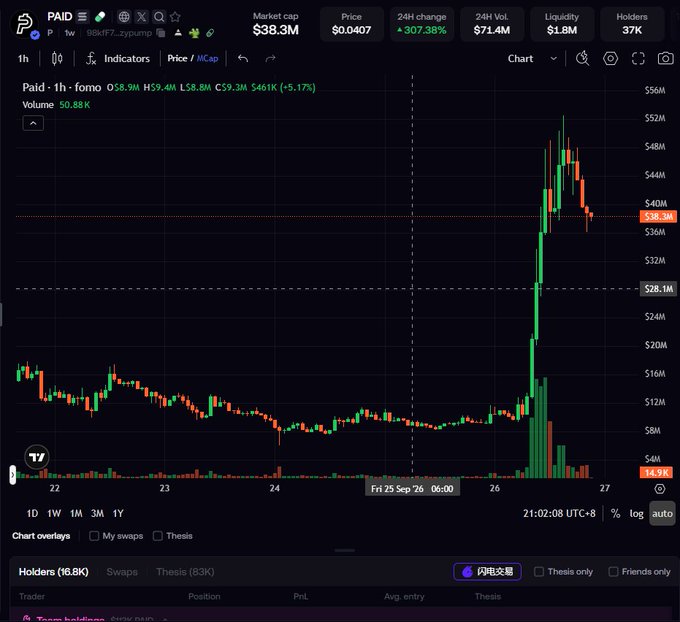
Task: Select the 1D time range
Action: pyautogui.click(x=33, y=514)
